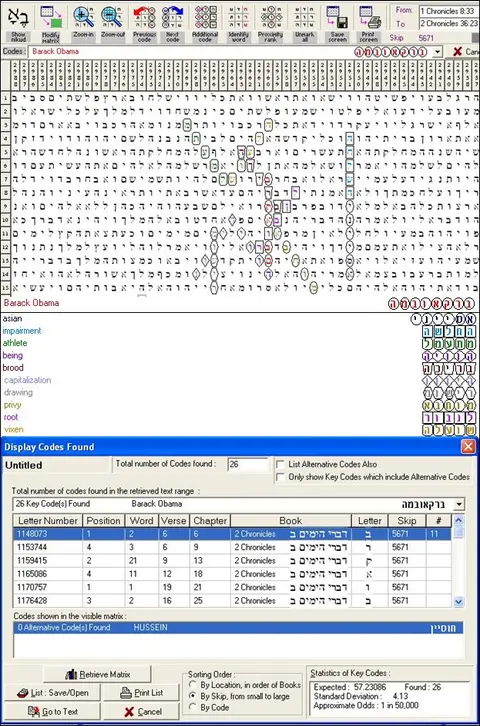Viewport: 480px width, 726px height.
Task: Click the 'vixen' term in the list
Action: coord(13,429)
